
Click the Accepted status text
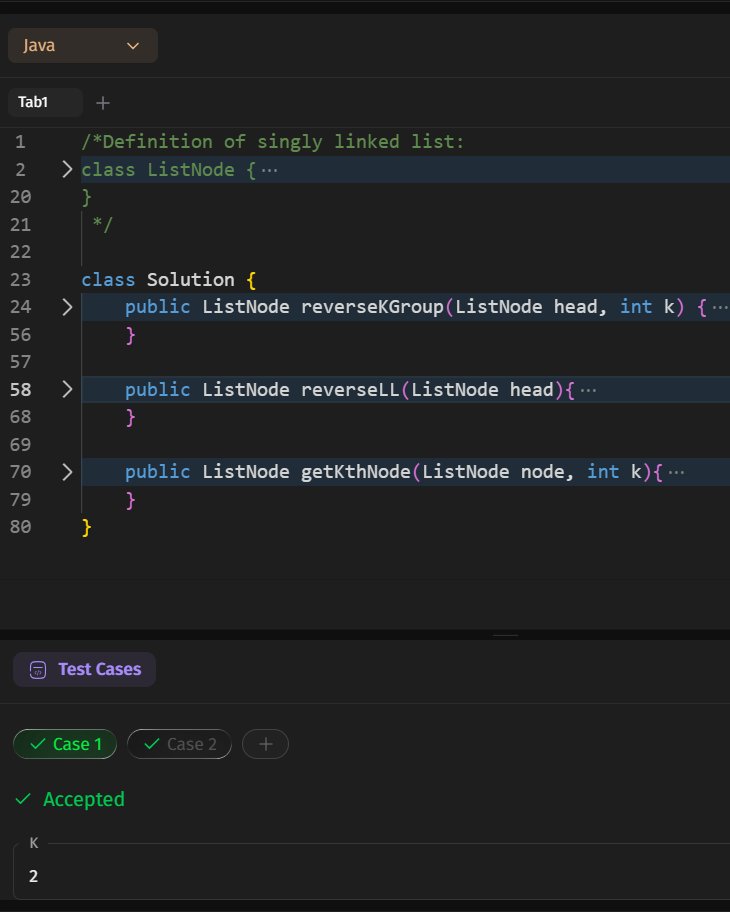pos(84,799)
